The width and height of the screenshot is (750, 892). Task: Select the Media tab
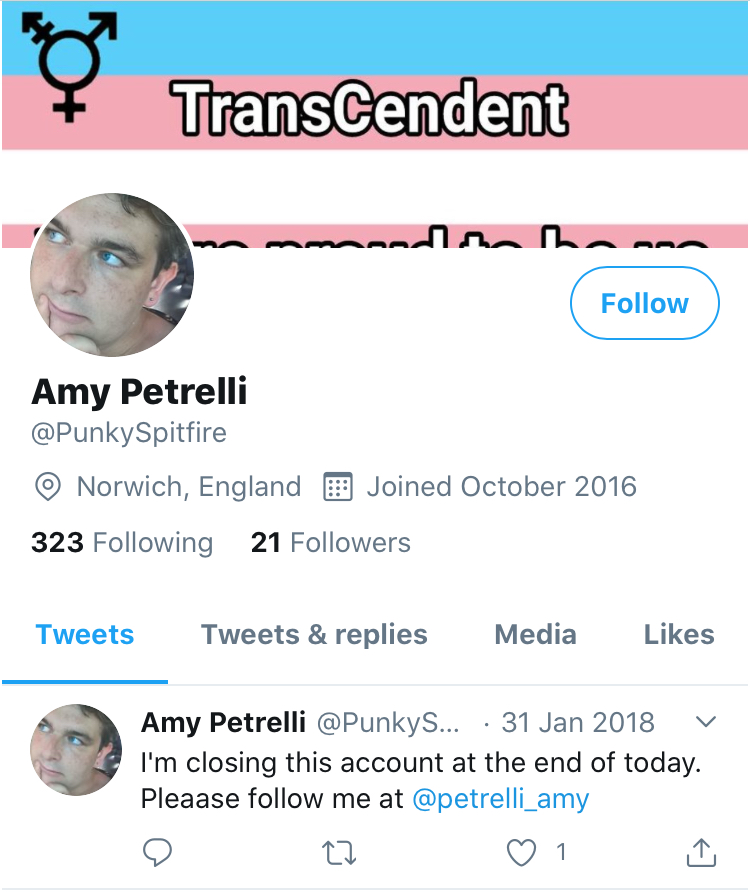pyautogui.click(x=535, y=634)
